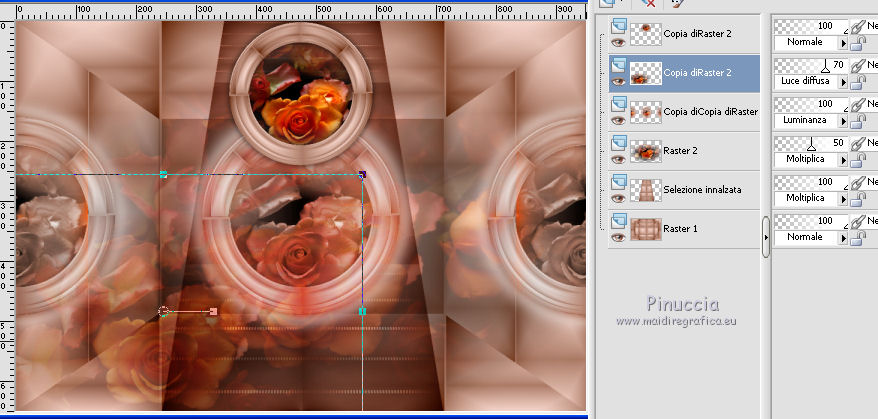Click link chain icon of topmost Copia diRaster 2
Screen dimensions: 878x419
pos(857,27)
